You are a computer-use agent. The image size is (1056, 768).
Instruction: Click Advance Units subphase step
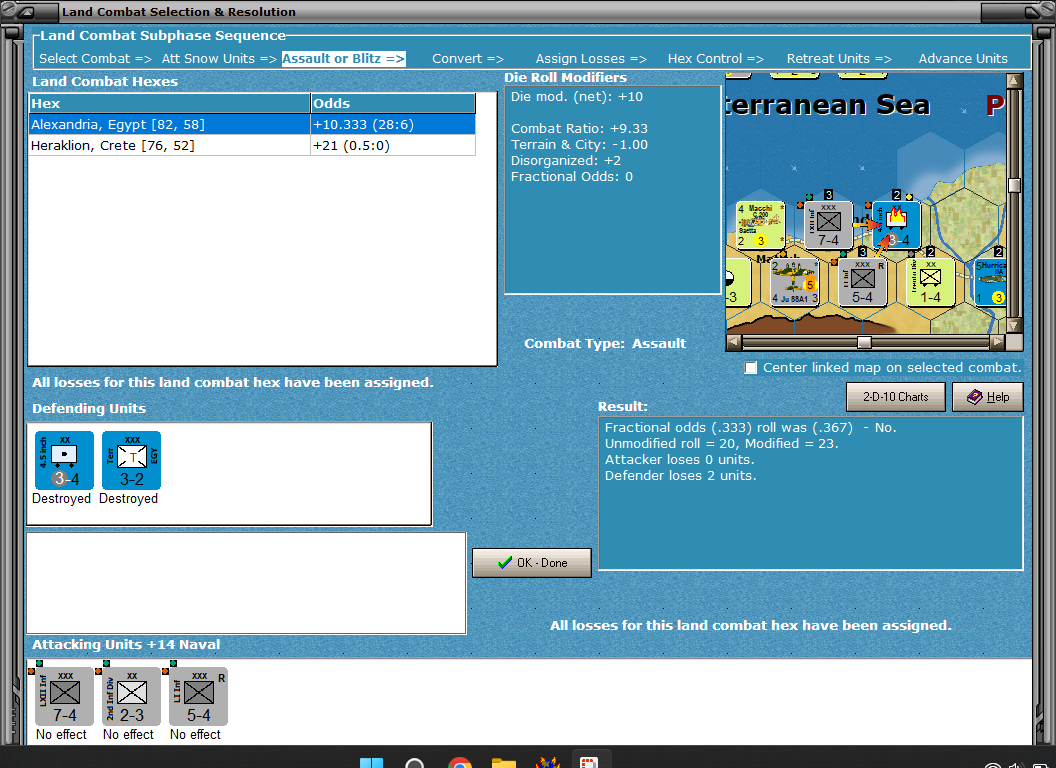[x=963, y=59]
